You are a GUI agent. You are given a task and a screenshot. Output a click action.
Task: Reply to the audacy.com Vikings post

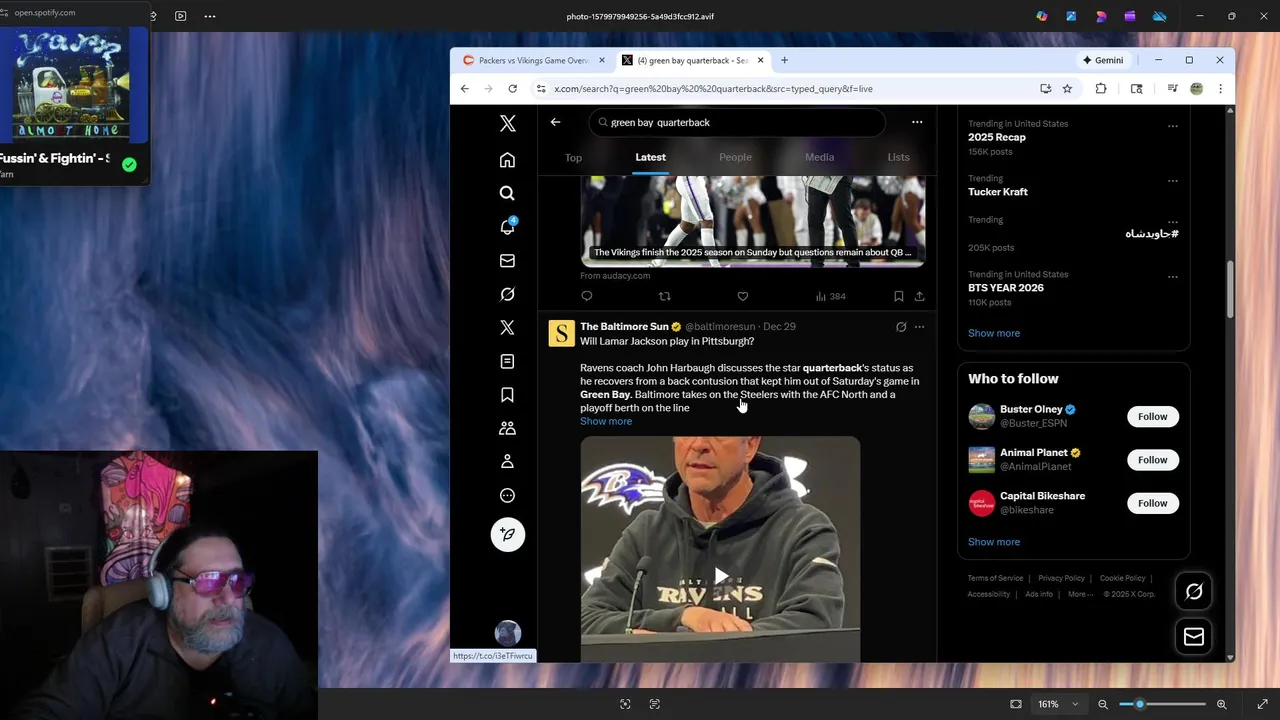[x=587, y=296]
